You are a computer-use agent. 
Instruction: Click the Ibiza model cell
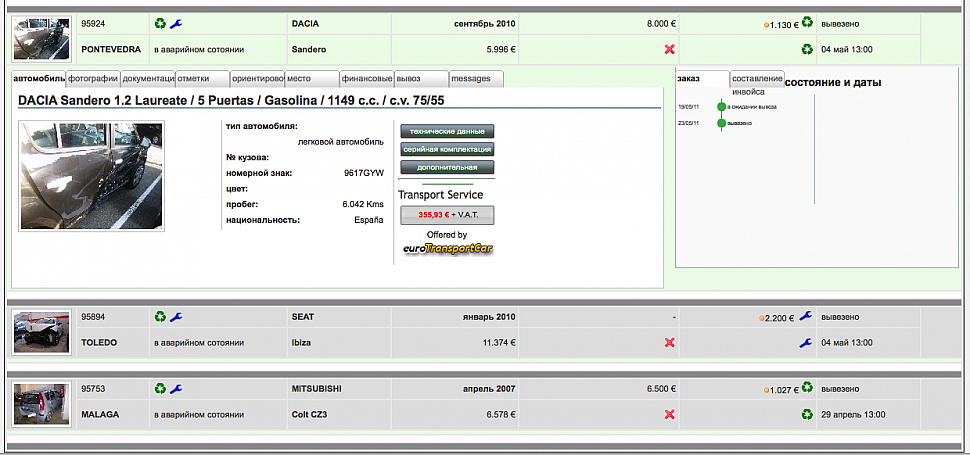click(x=339, y=342)
